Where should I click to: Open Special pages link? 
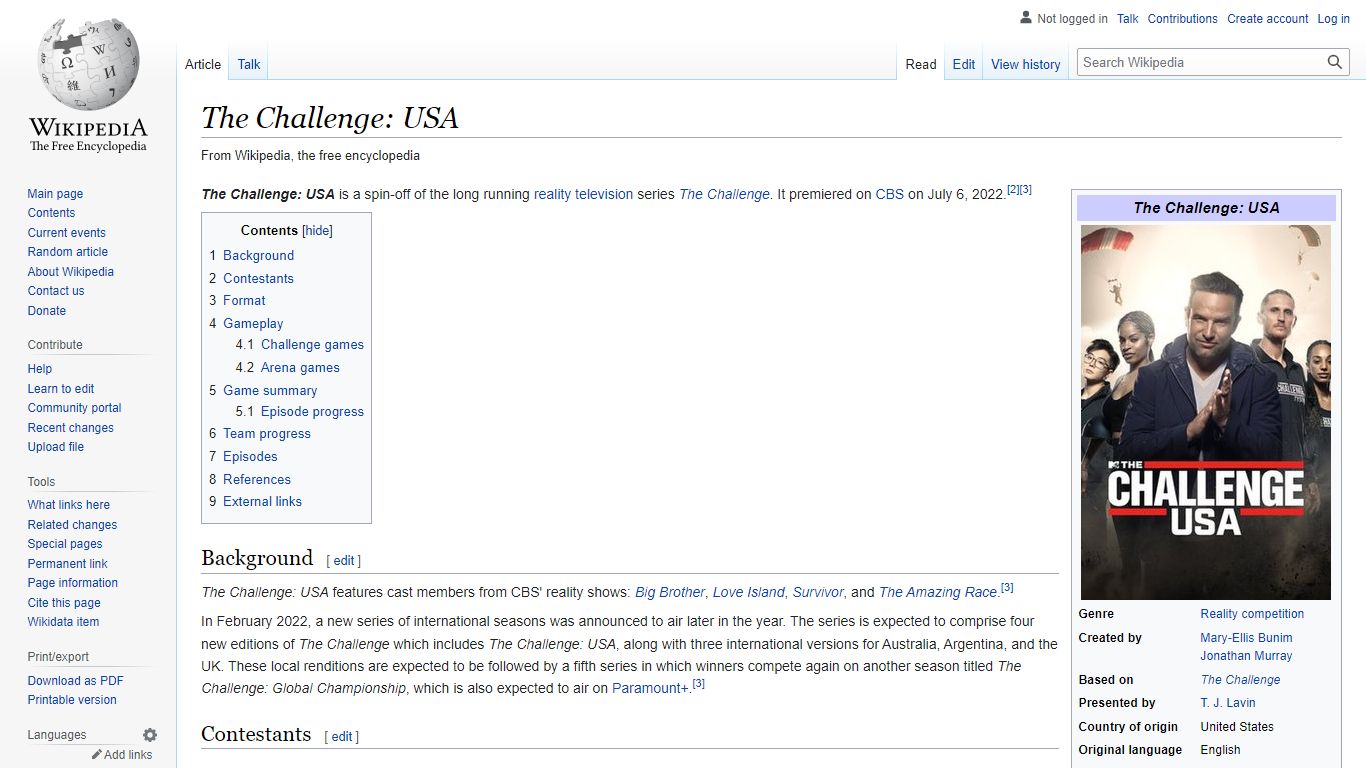click(x=65, y=544)
